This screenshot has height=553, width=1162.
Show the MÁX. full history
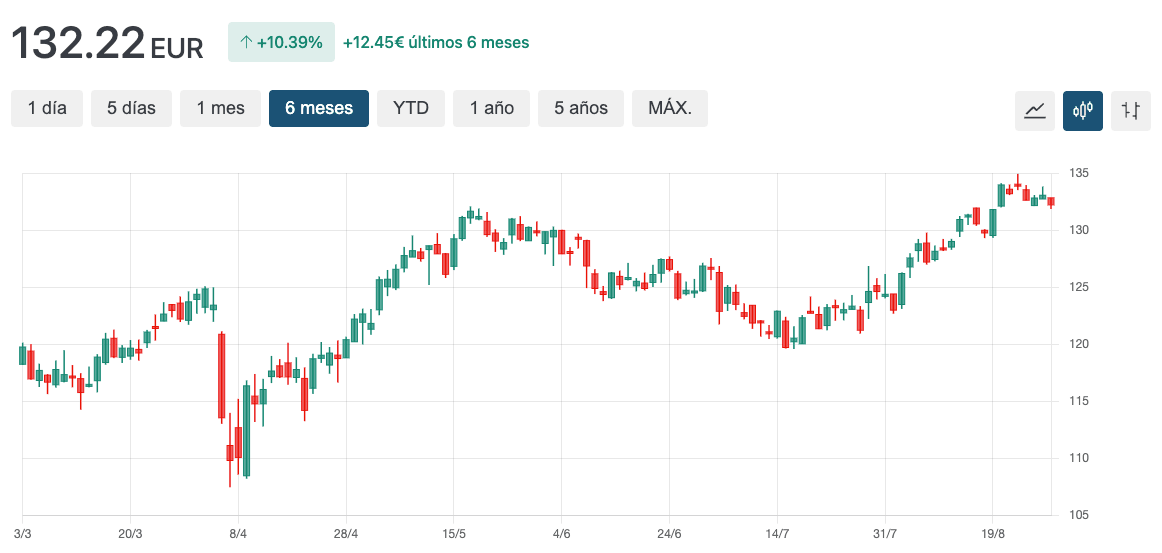(x=670, y=108)
